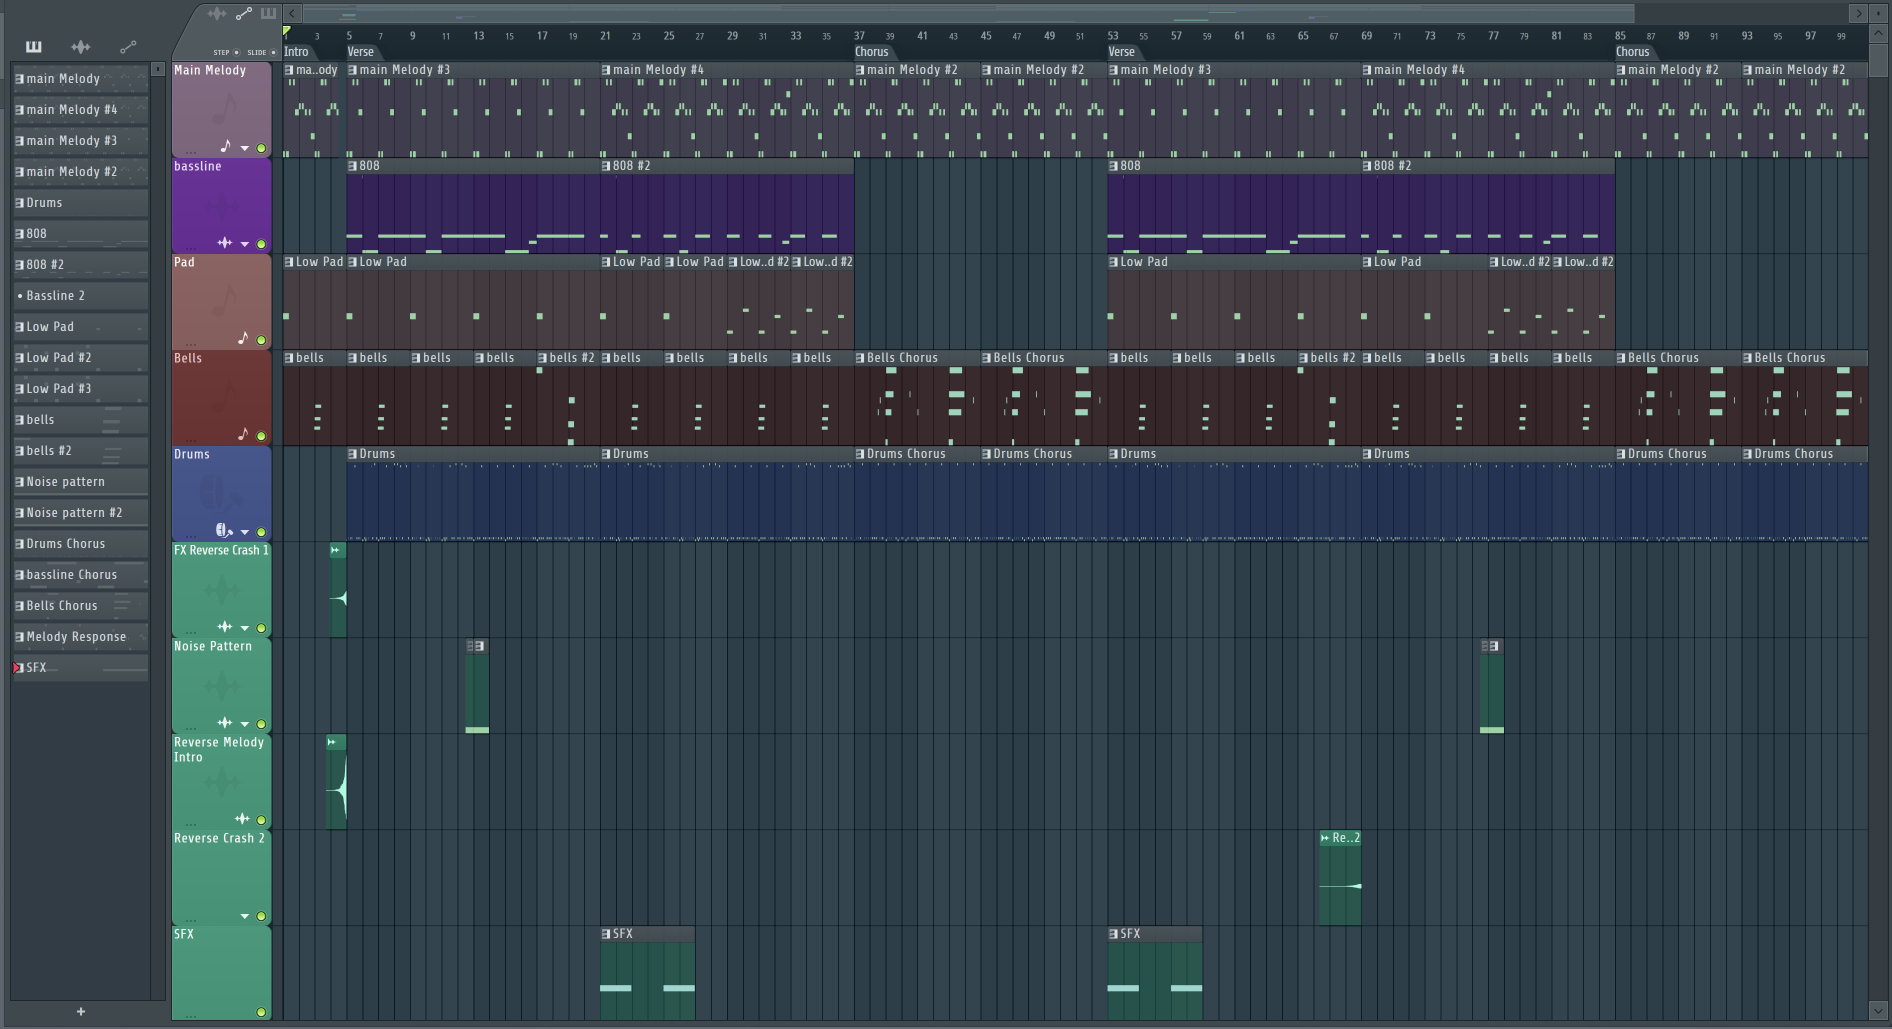Click automation line icon in playlist header corner
Viewport: 1892px width, 1029px height.
tap(244, 13)
